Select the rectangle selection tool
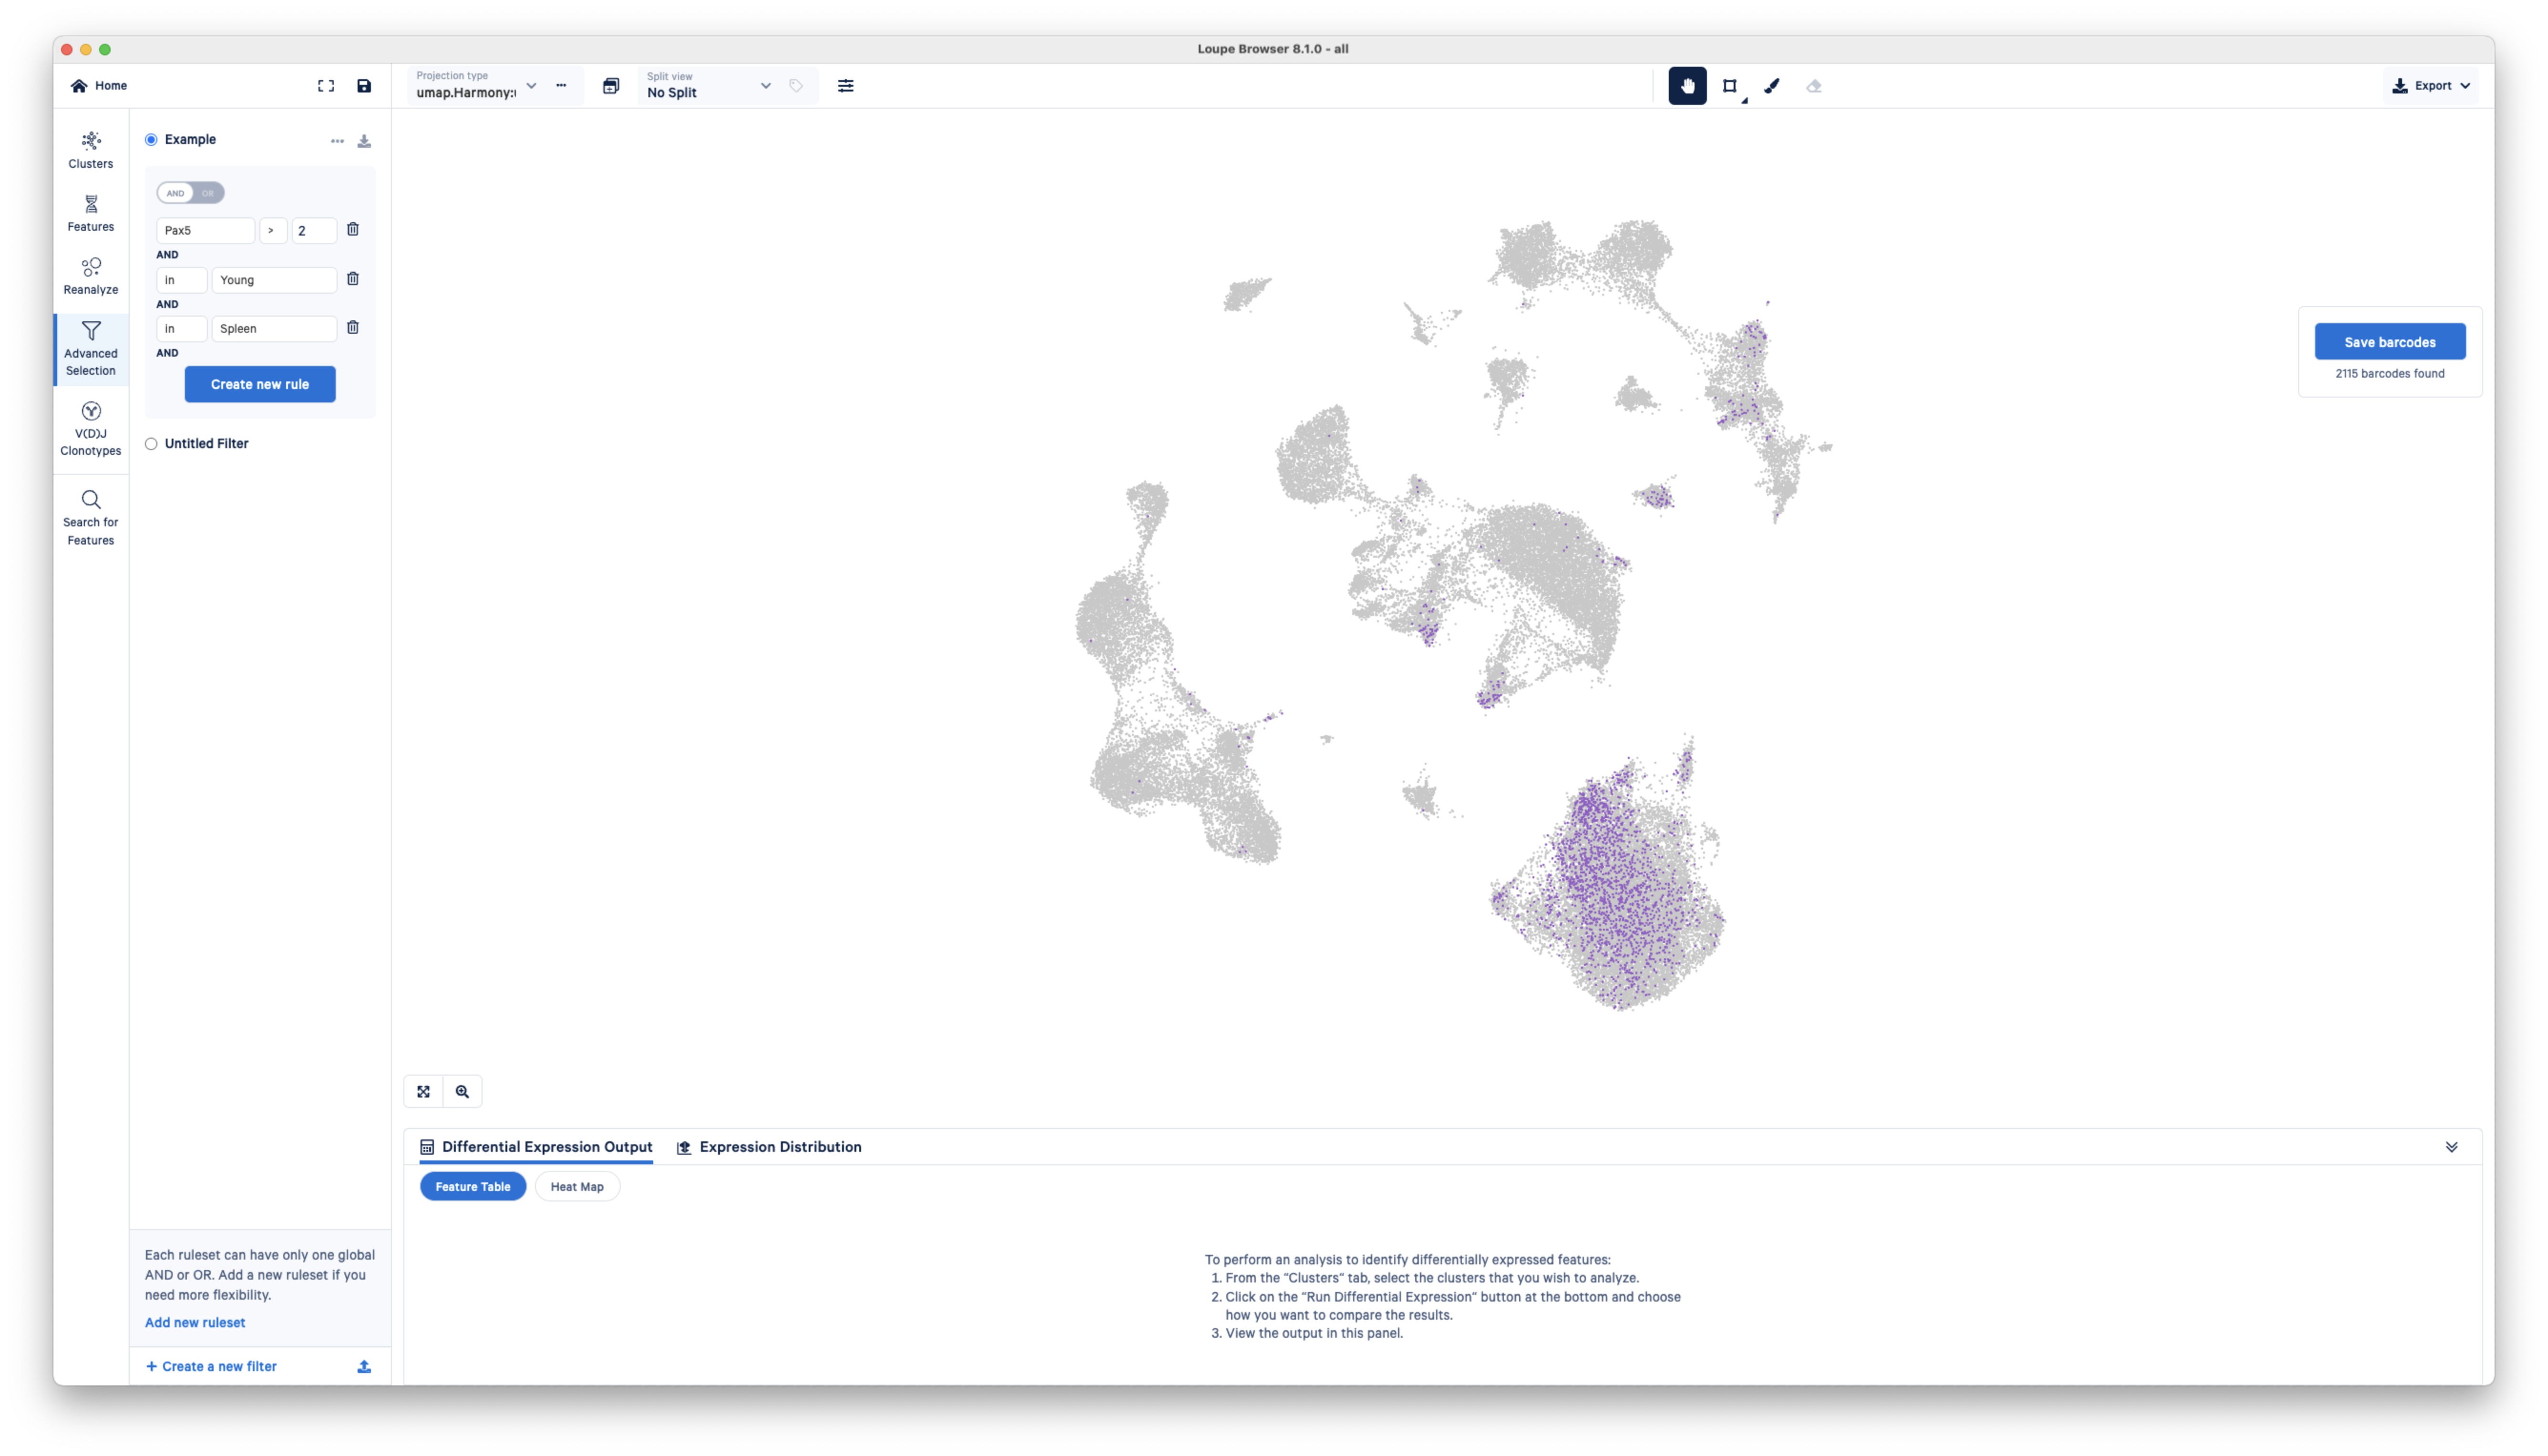This screenshot has width=2548, height=1456. pos(1729,86)
